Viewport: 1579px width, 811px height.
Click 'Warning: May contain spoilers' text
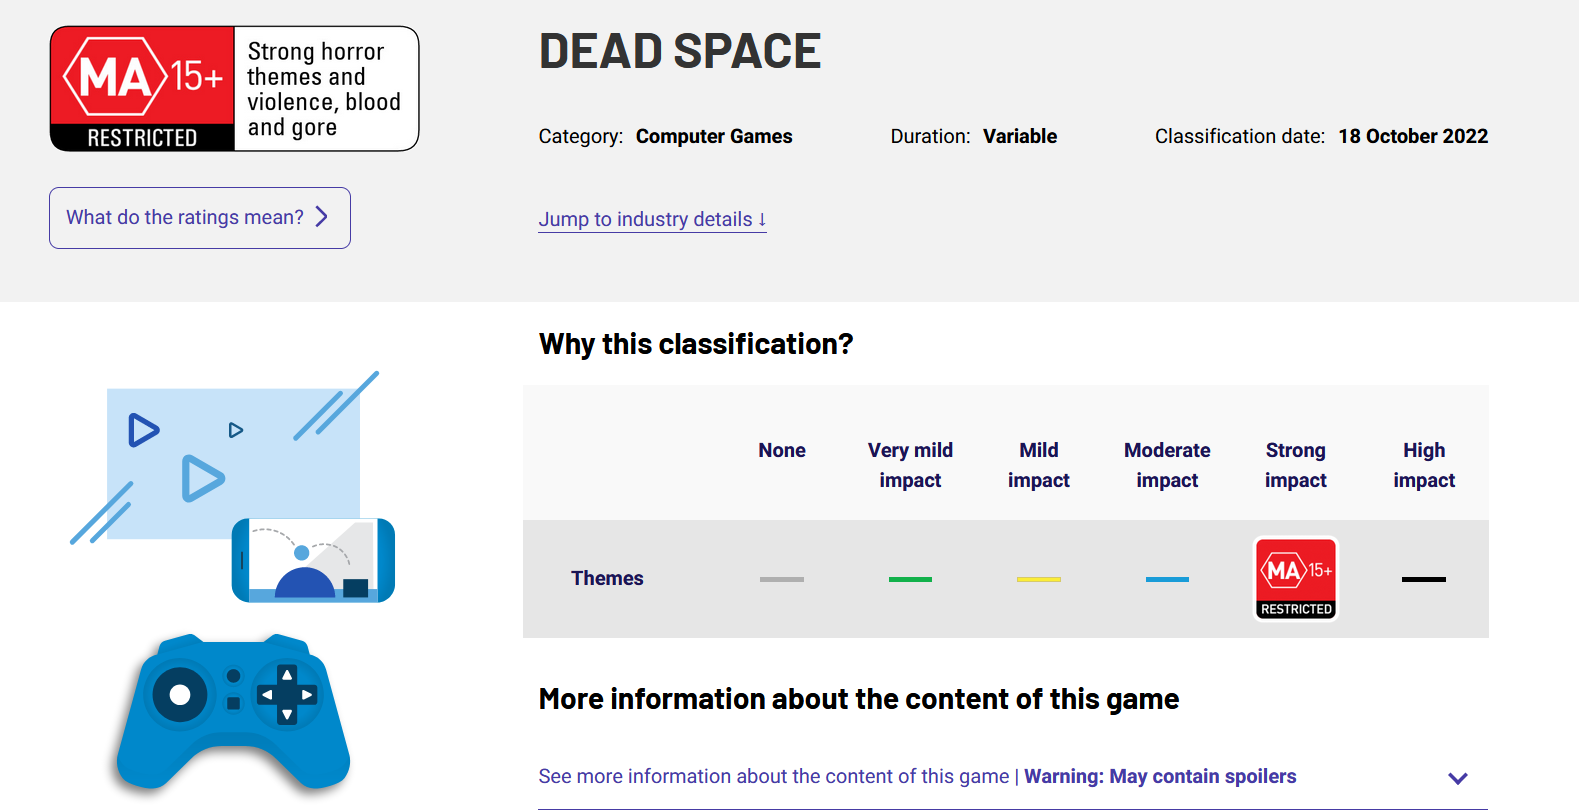click(1160, 776)
